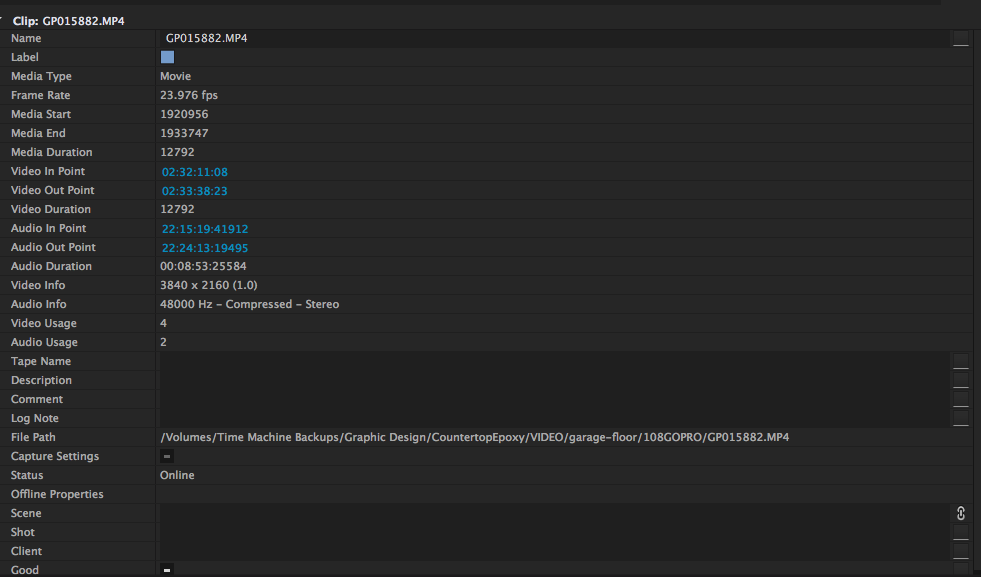981x577 pixels.
Task: Click into the Comment field
Action: [554, 399]
